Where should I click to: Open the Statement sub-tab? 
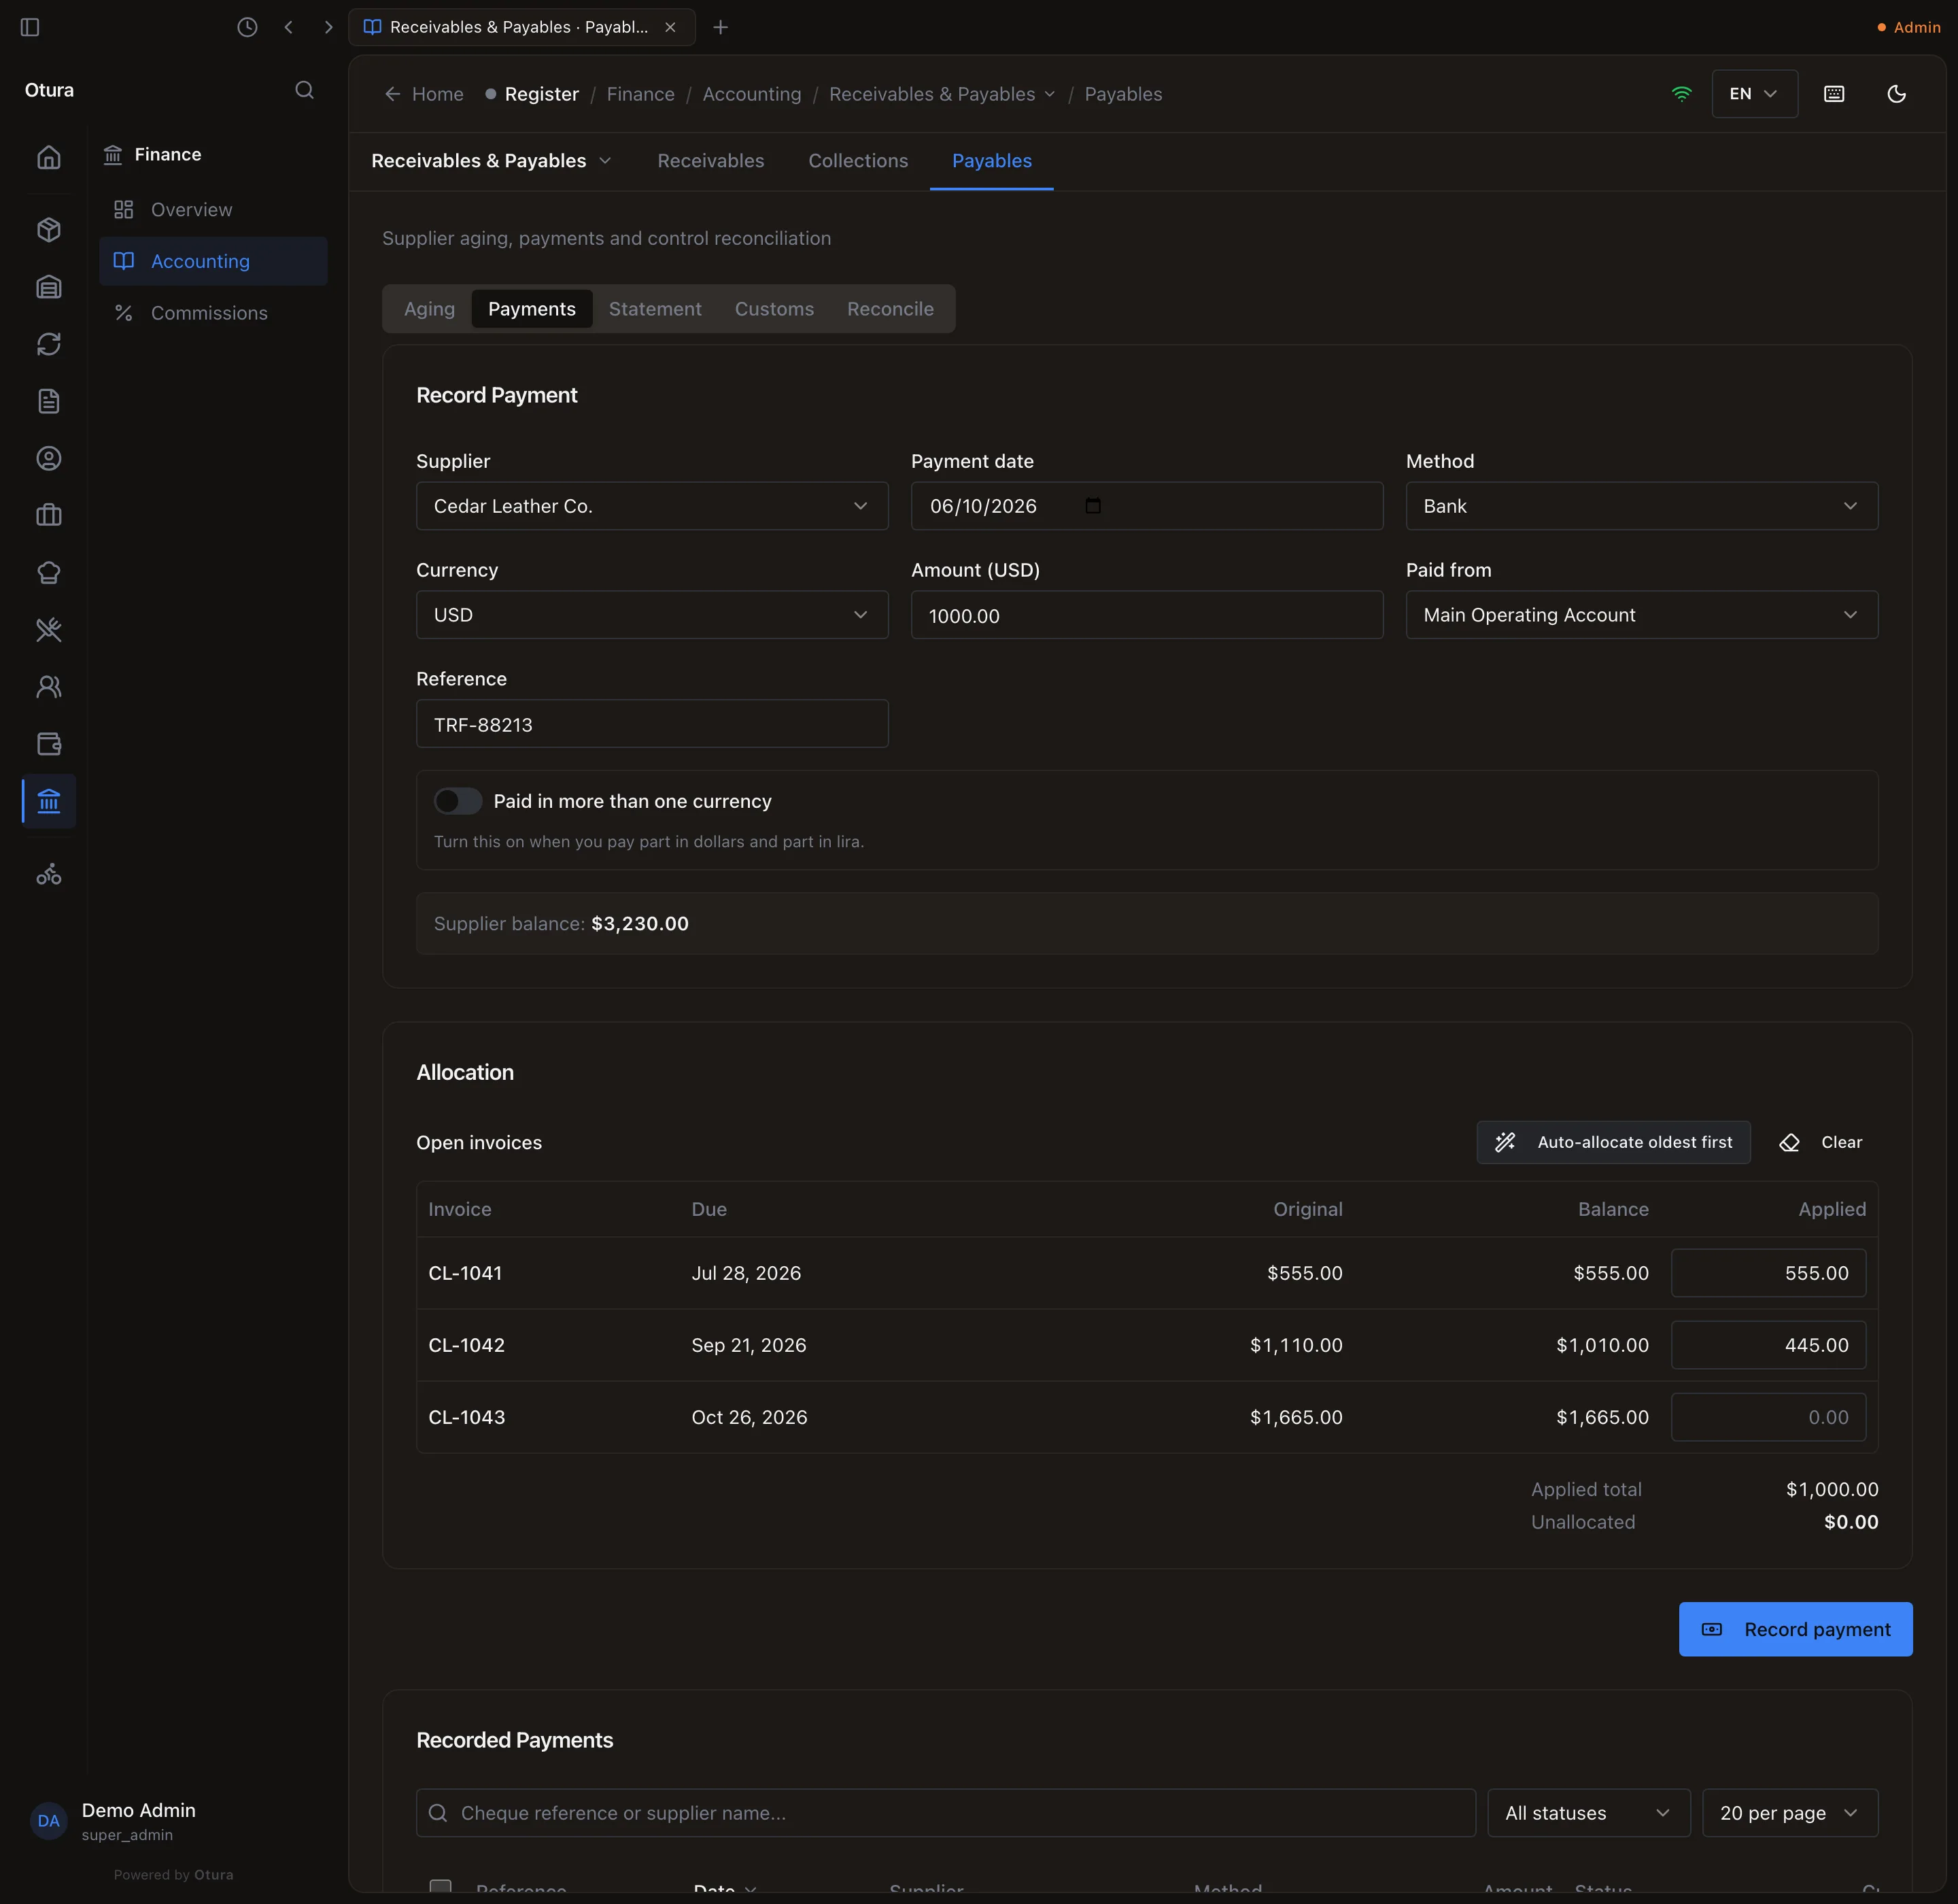(655, 309)
